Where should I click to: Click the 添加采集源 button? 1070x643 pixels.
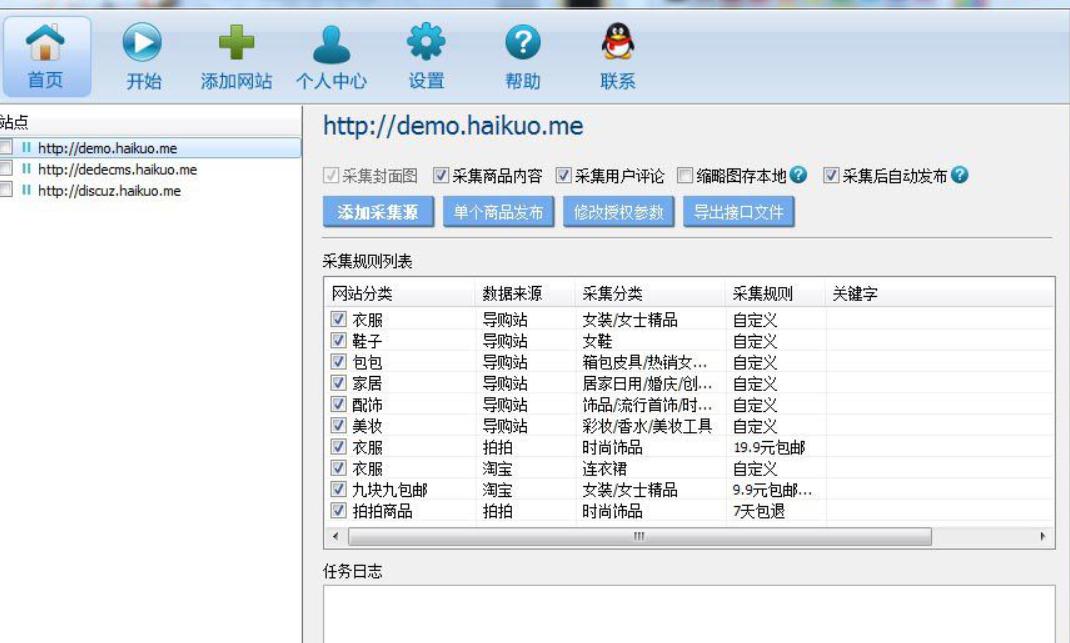[378, 212]
